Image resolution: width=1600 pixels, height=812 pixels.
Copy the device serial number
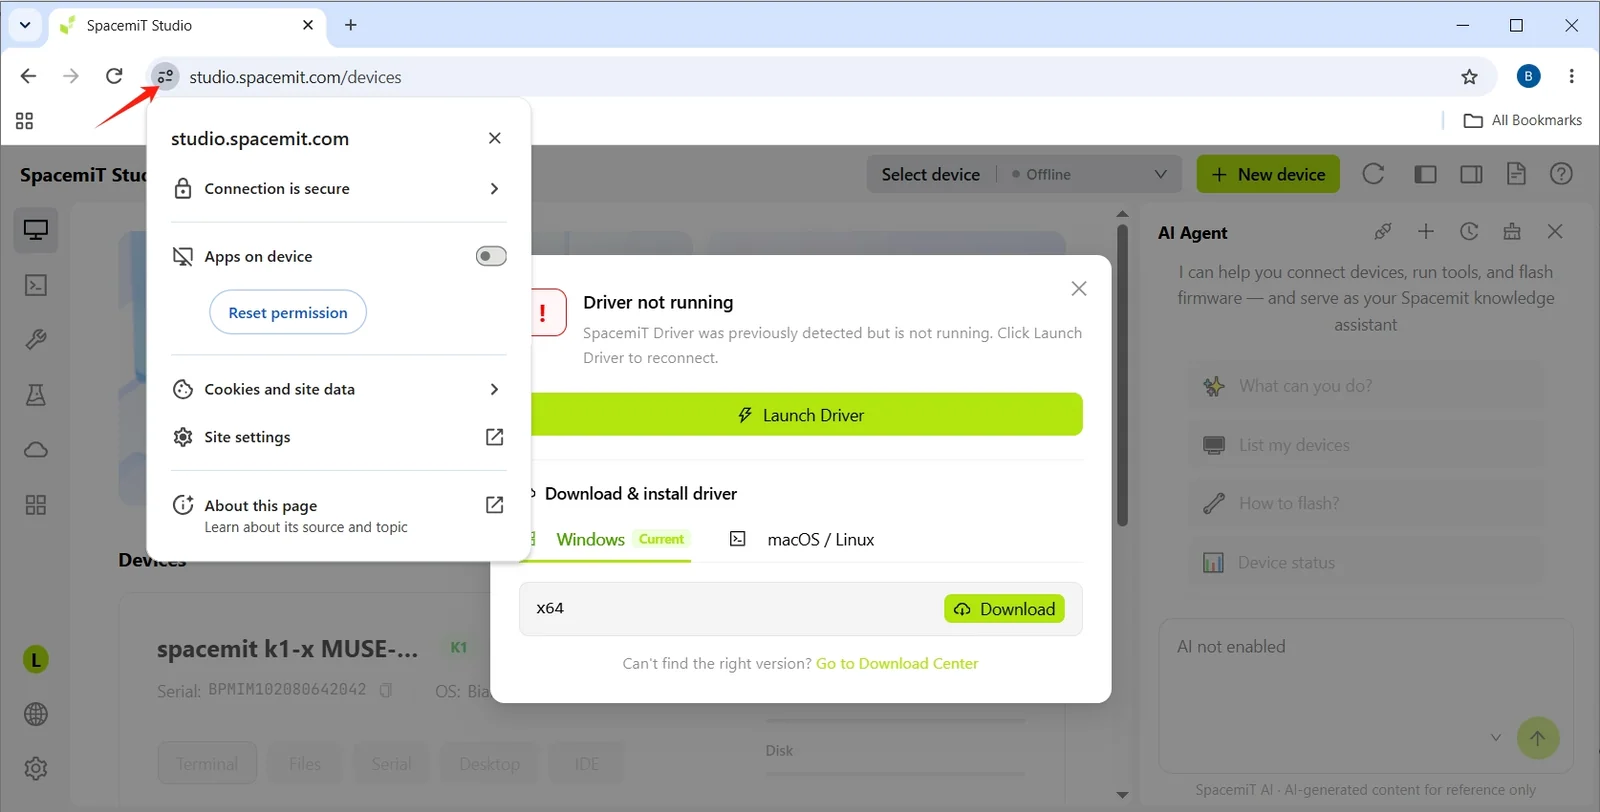pos(386,690)
